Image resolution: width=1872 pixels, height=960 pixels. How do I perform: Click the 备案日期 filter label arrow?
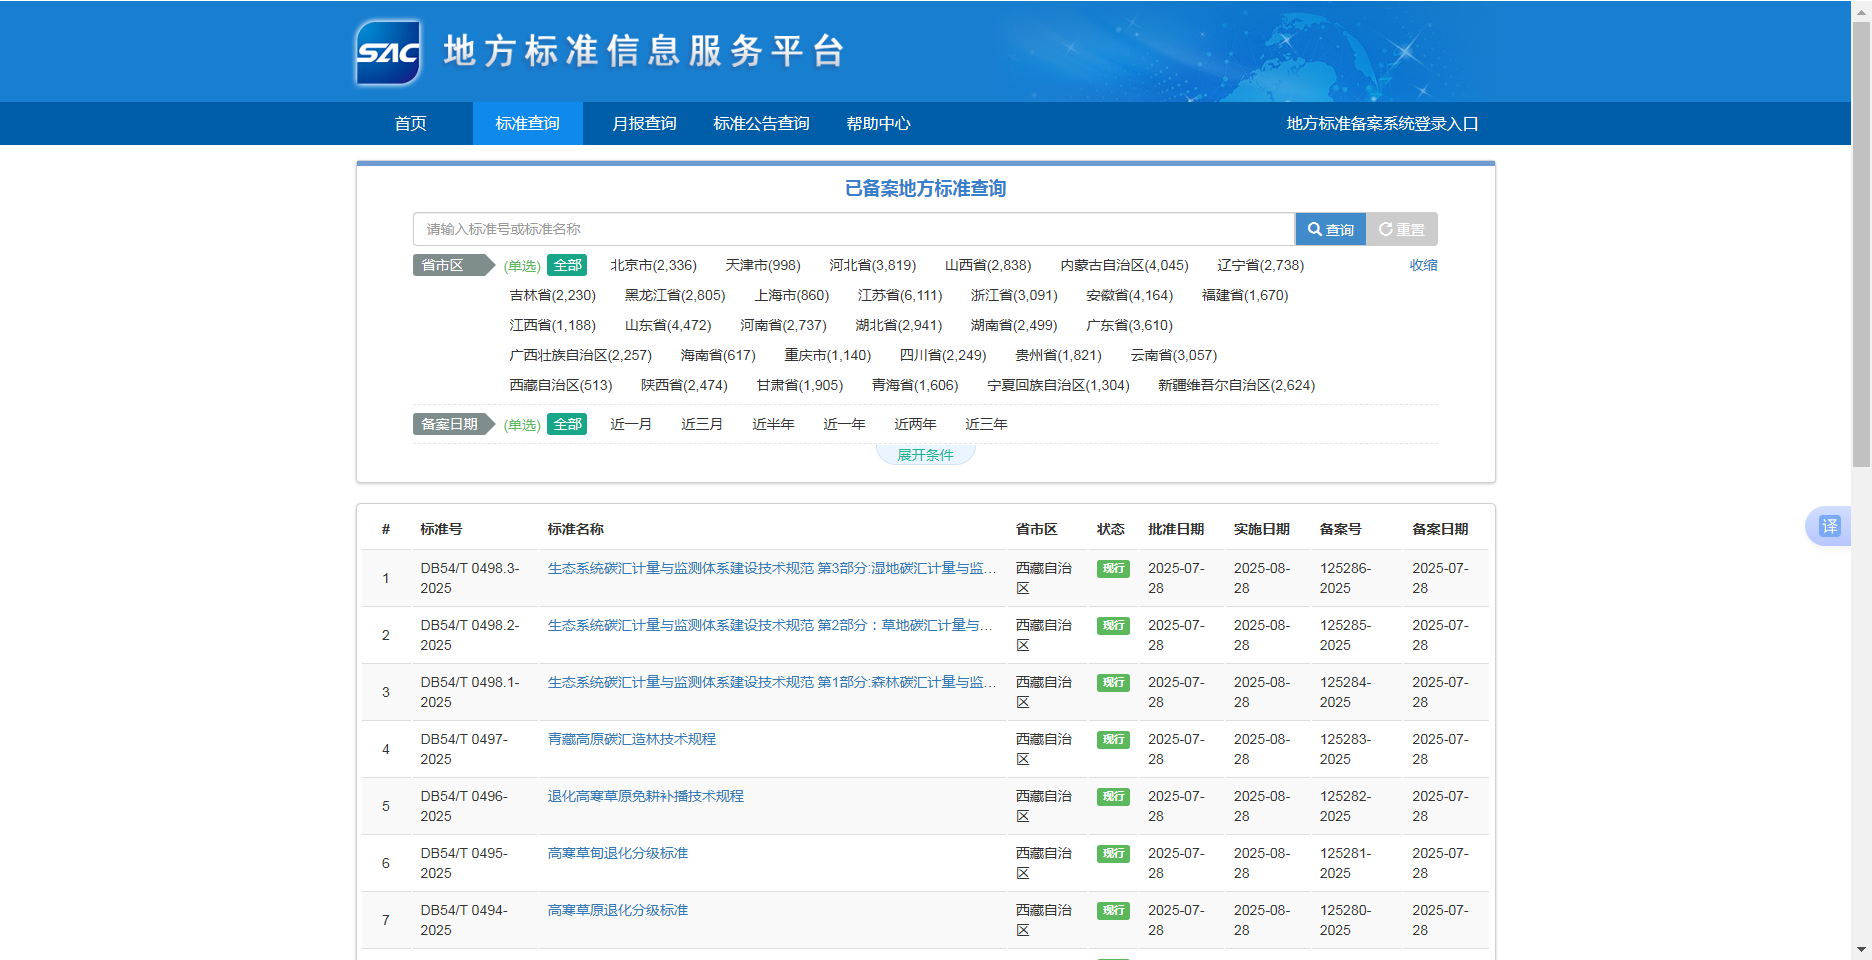pos(452,423)
